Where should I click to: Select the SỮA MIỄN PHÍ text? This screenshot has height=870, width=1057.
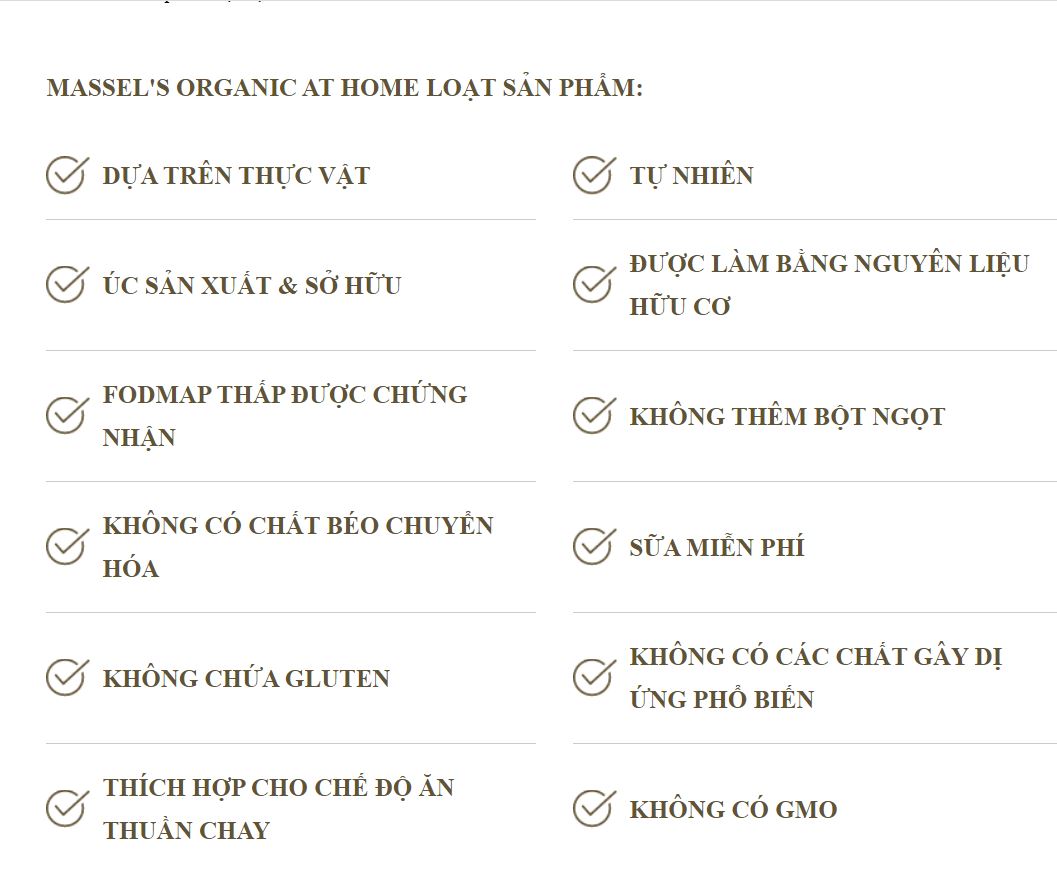[x=716, y=548]
